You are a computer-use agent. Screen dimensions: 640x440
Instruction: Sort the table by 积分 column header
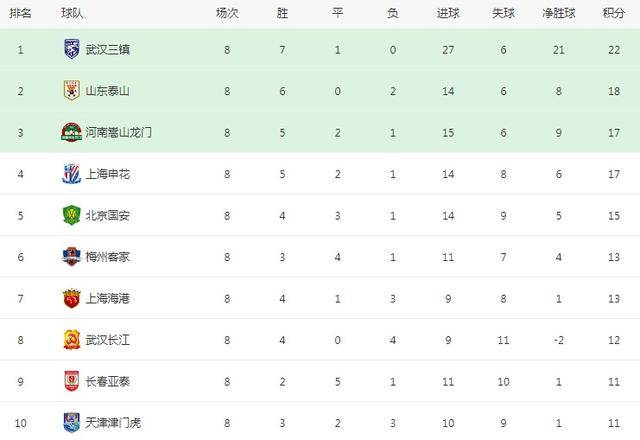tap(614, 13)
